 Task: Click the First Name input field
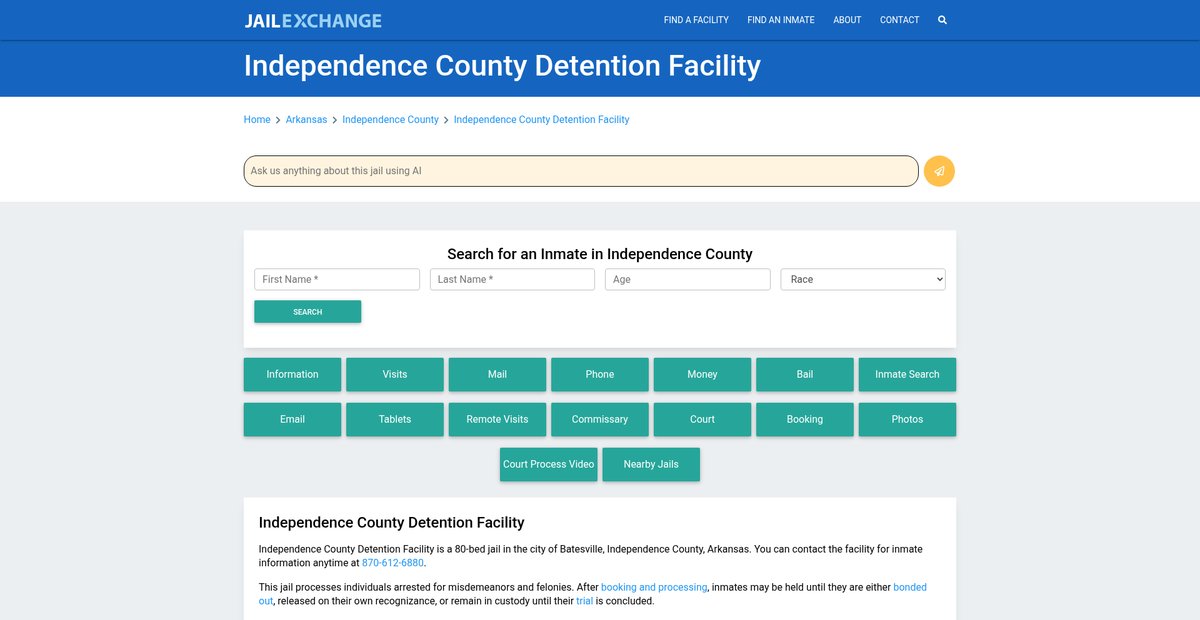(x=337, y=280)
